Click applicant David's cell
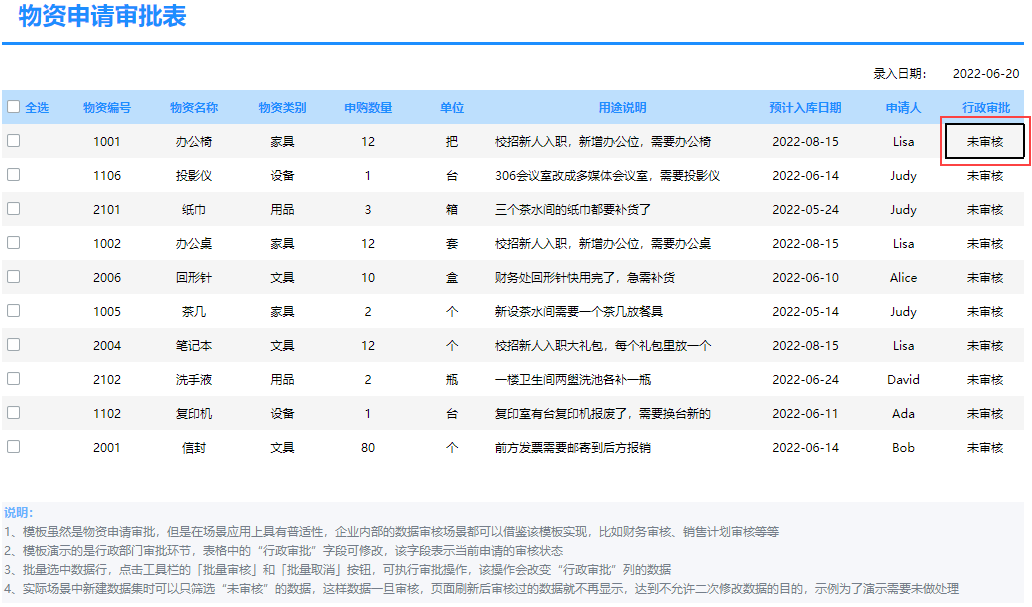This screenshot has width=1032, height=607. click(903, 380)
